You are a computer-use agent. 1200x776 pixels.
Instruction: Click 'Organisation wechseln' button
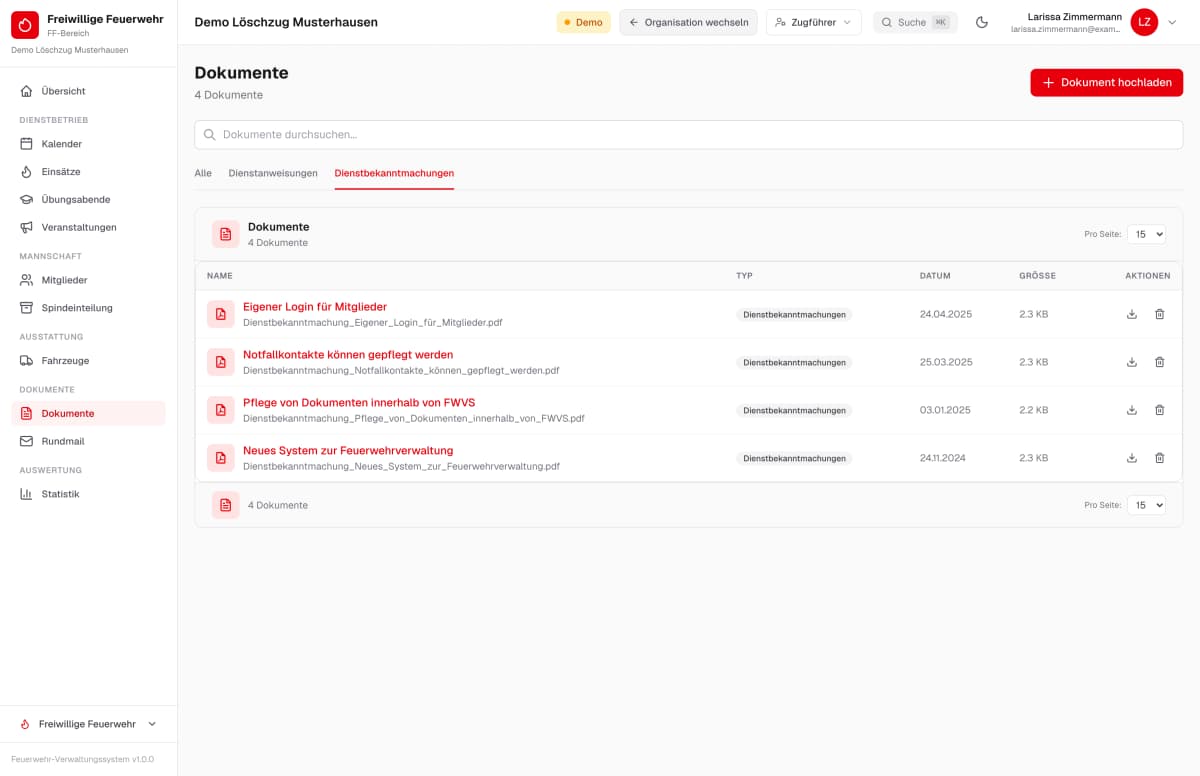click(x=688, y=22)
